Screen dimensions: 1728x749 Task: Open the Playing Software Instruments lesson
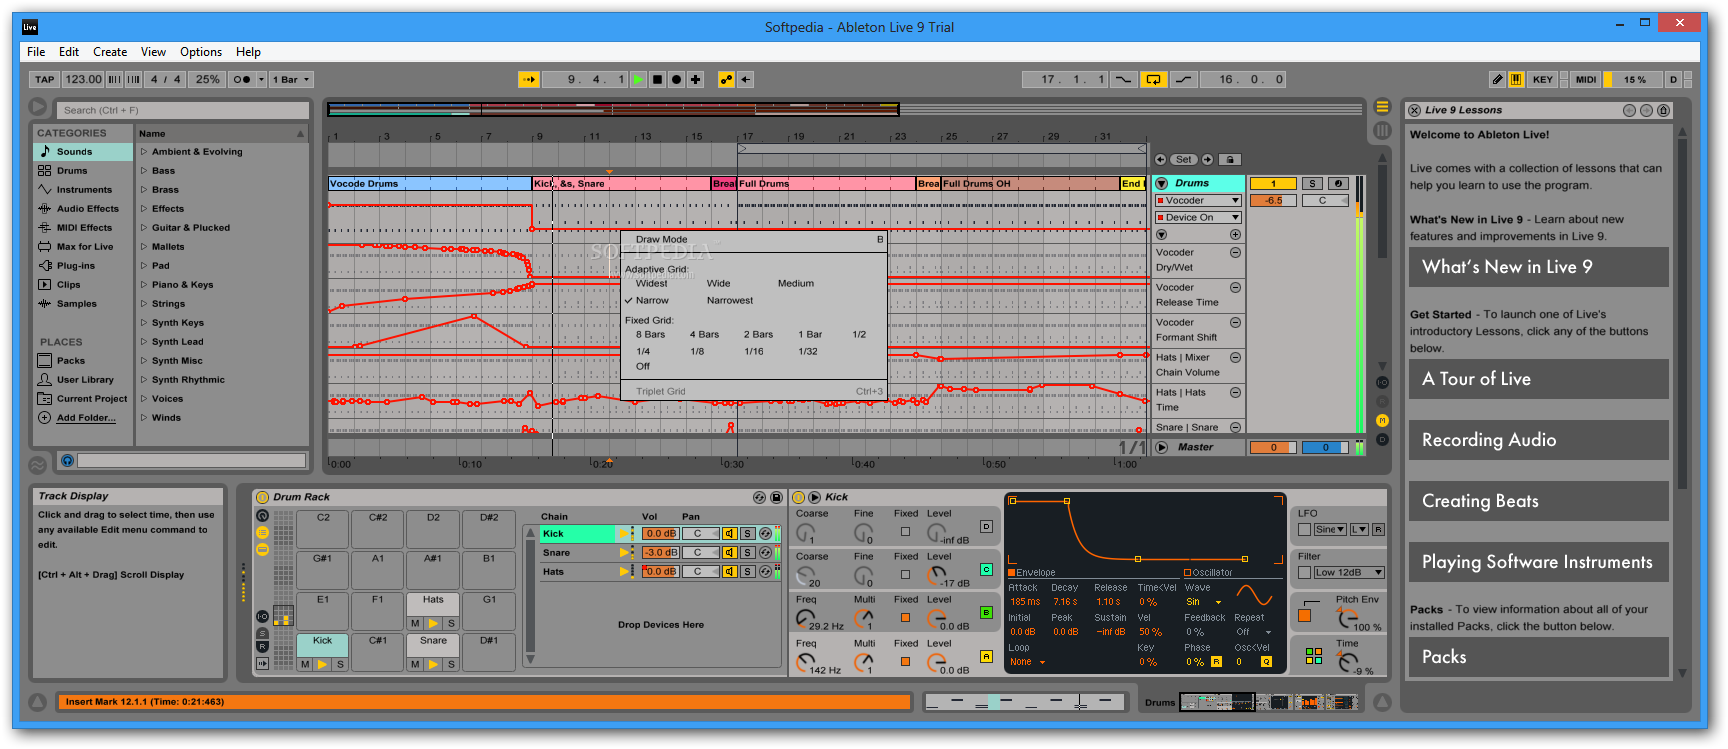[x=1538, y=562]
